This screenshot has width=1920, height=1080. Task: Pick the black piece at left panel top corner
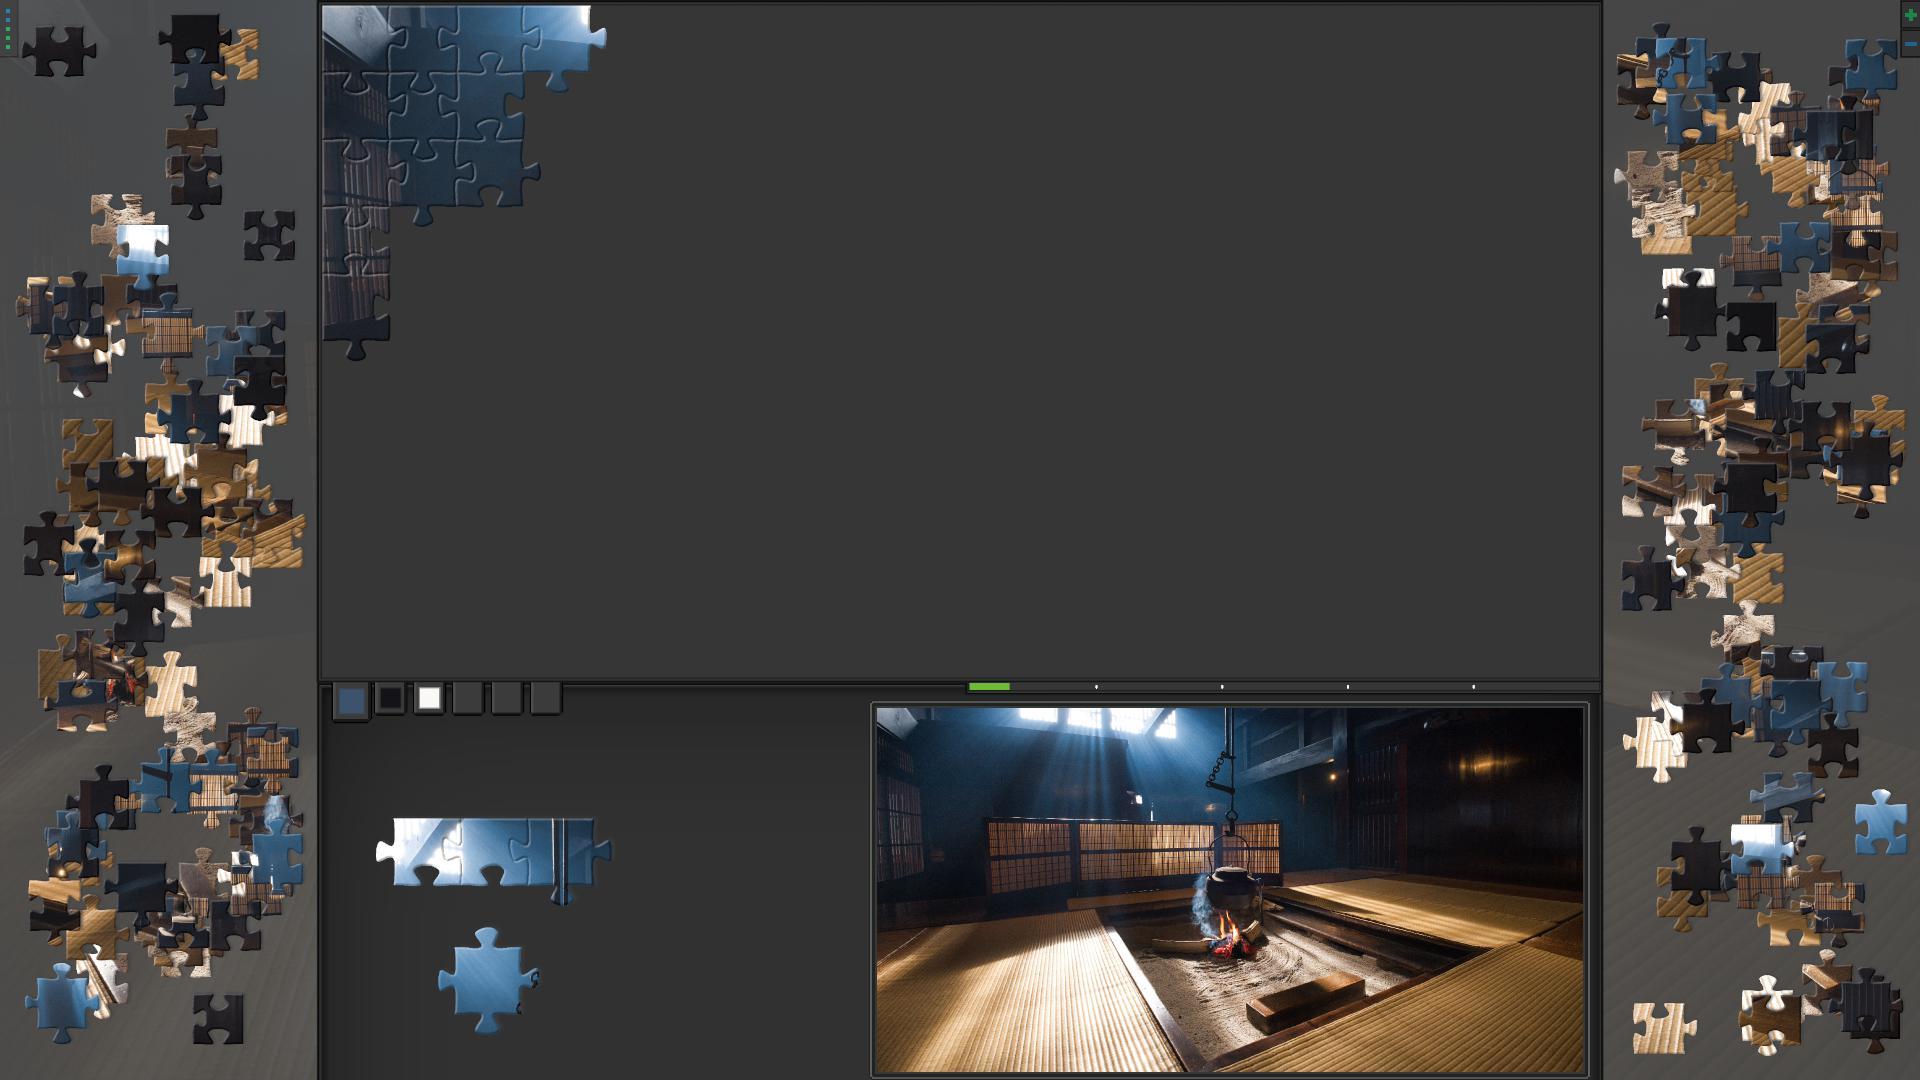(x=59, y=51)
